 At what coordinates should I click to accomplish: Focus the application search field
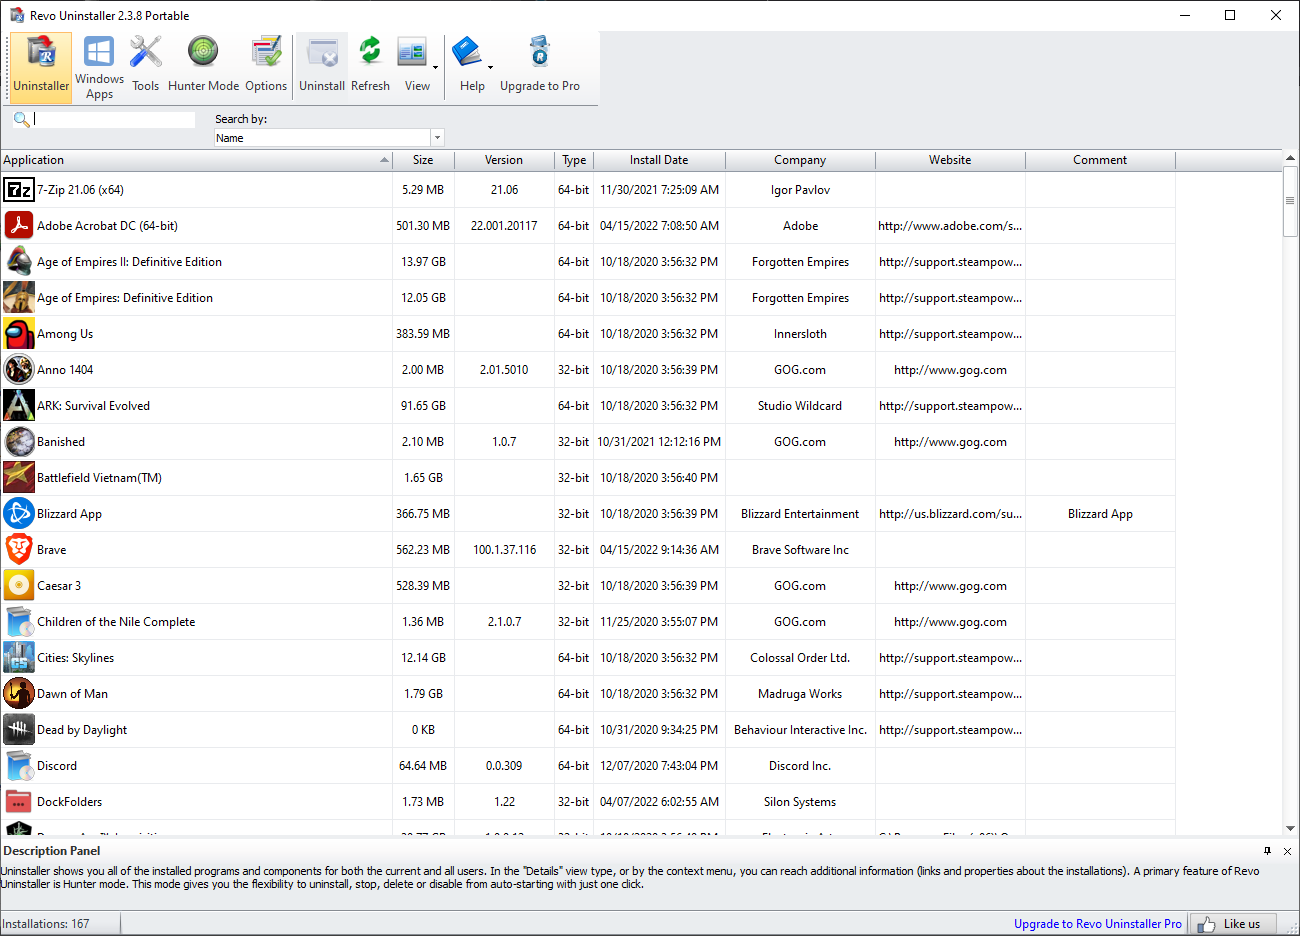(114, 119)
